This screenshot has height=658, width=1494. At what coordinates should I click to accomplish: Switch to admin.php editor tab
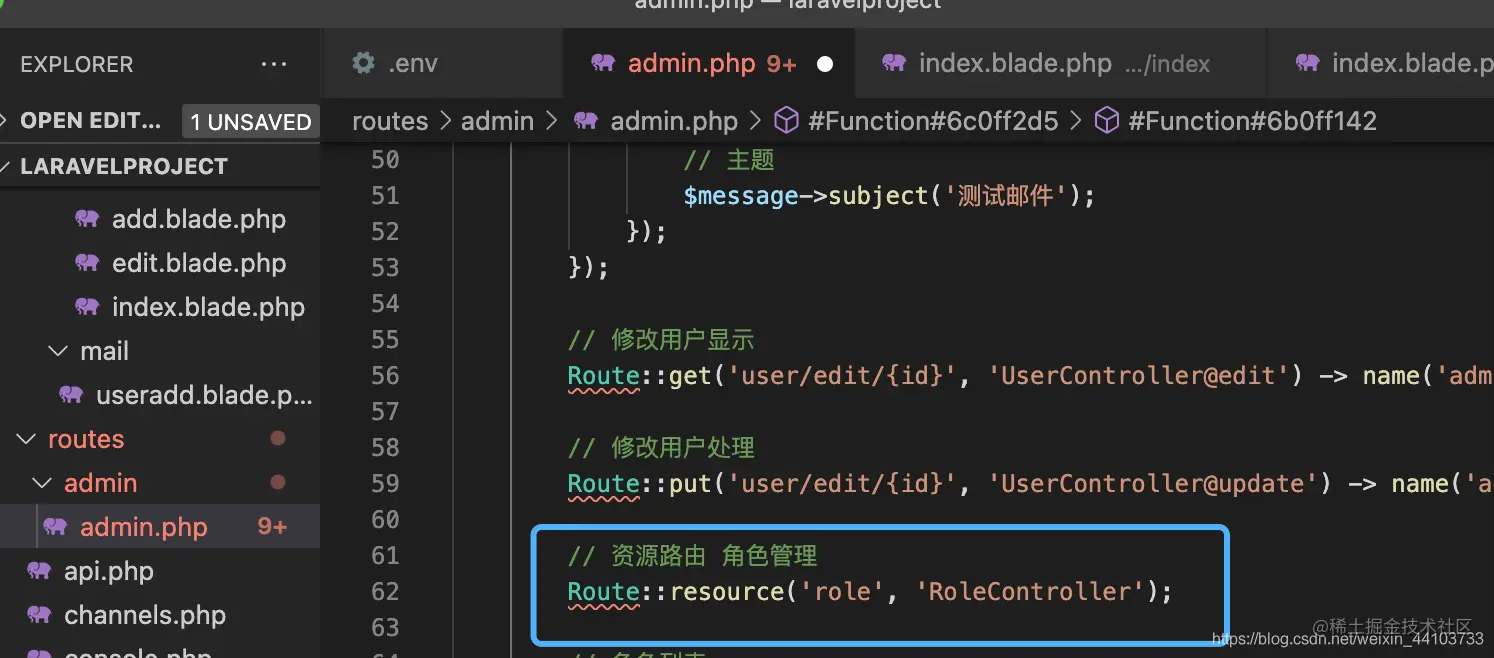pos(709,63)
